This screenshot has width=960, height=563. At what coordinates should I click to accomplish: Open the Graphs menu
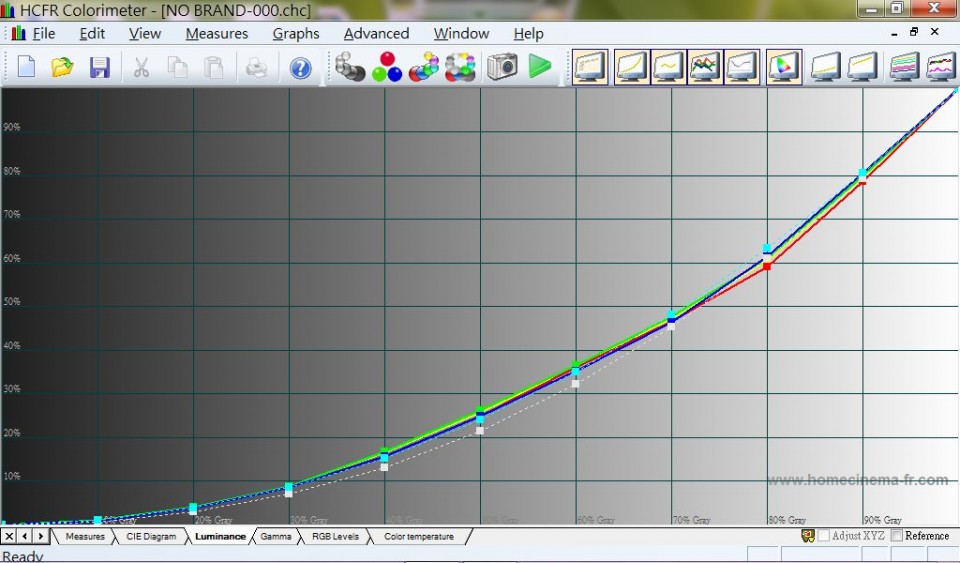tap(296, 33)
